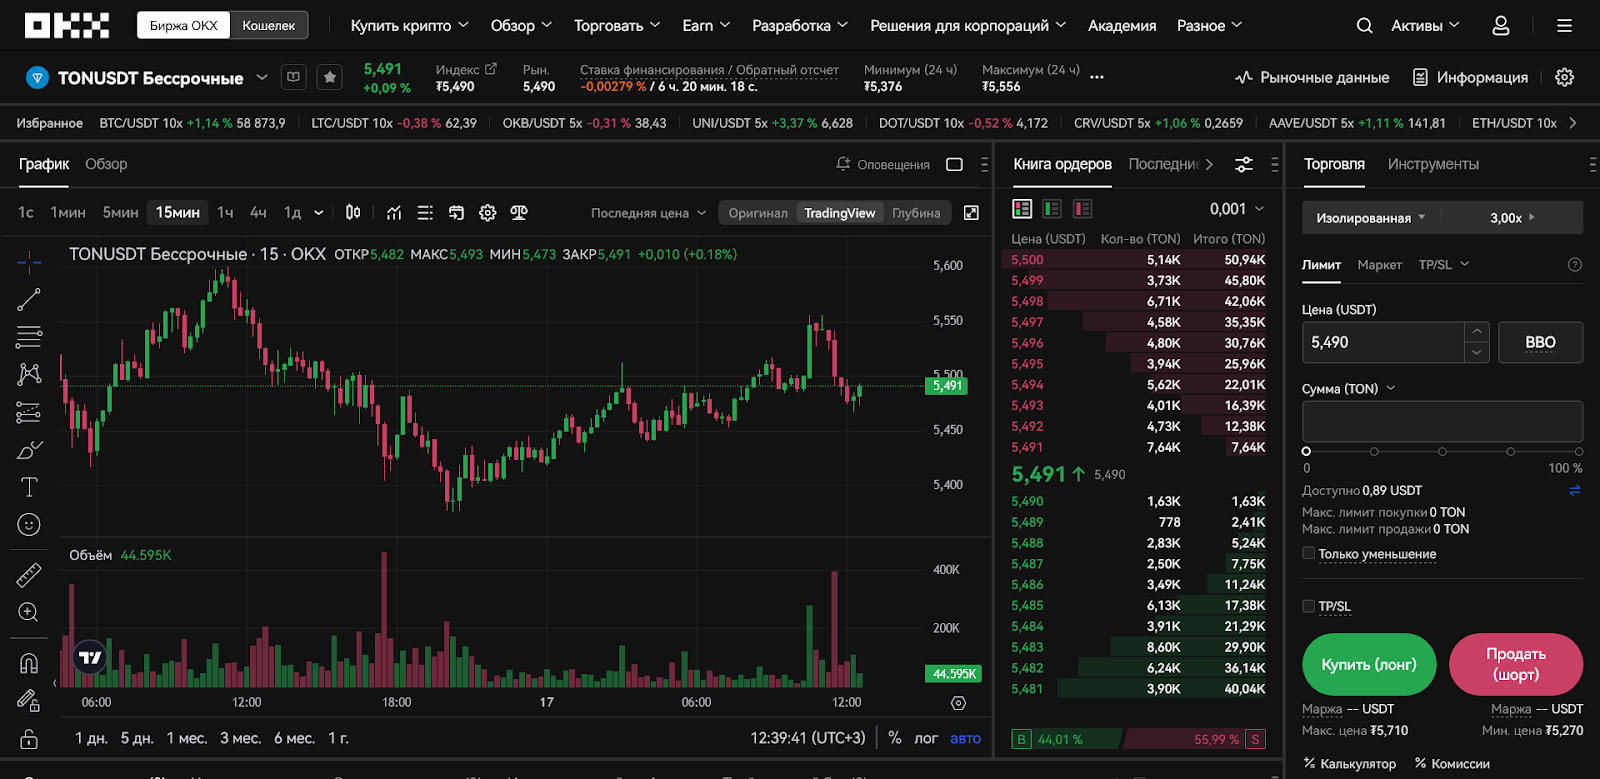Viewport: 1600px width, 779px height.
Task: Enable the "Только уменьшение" checkbox
Action: point(1308,553)
